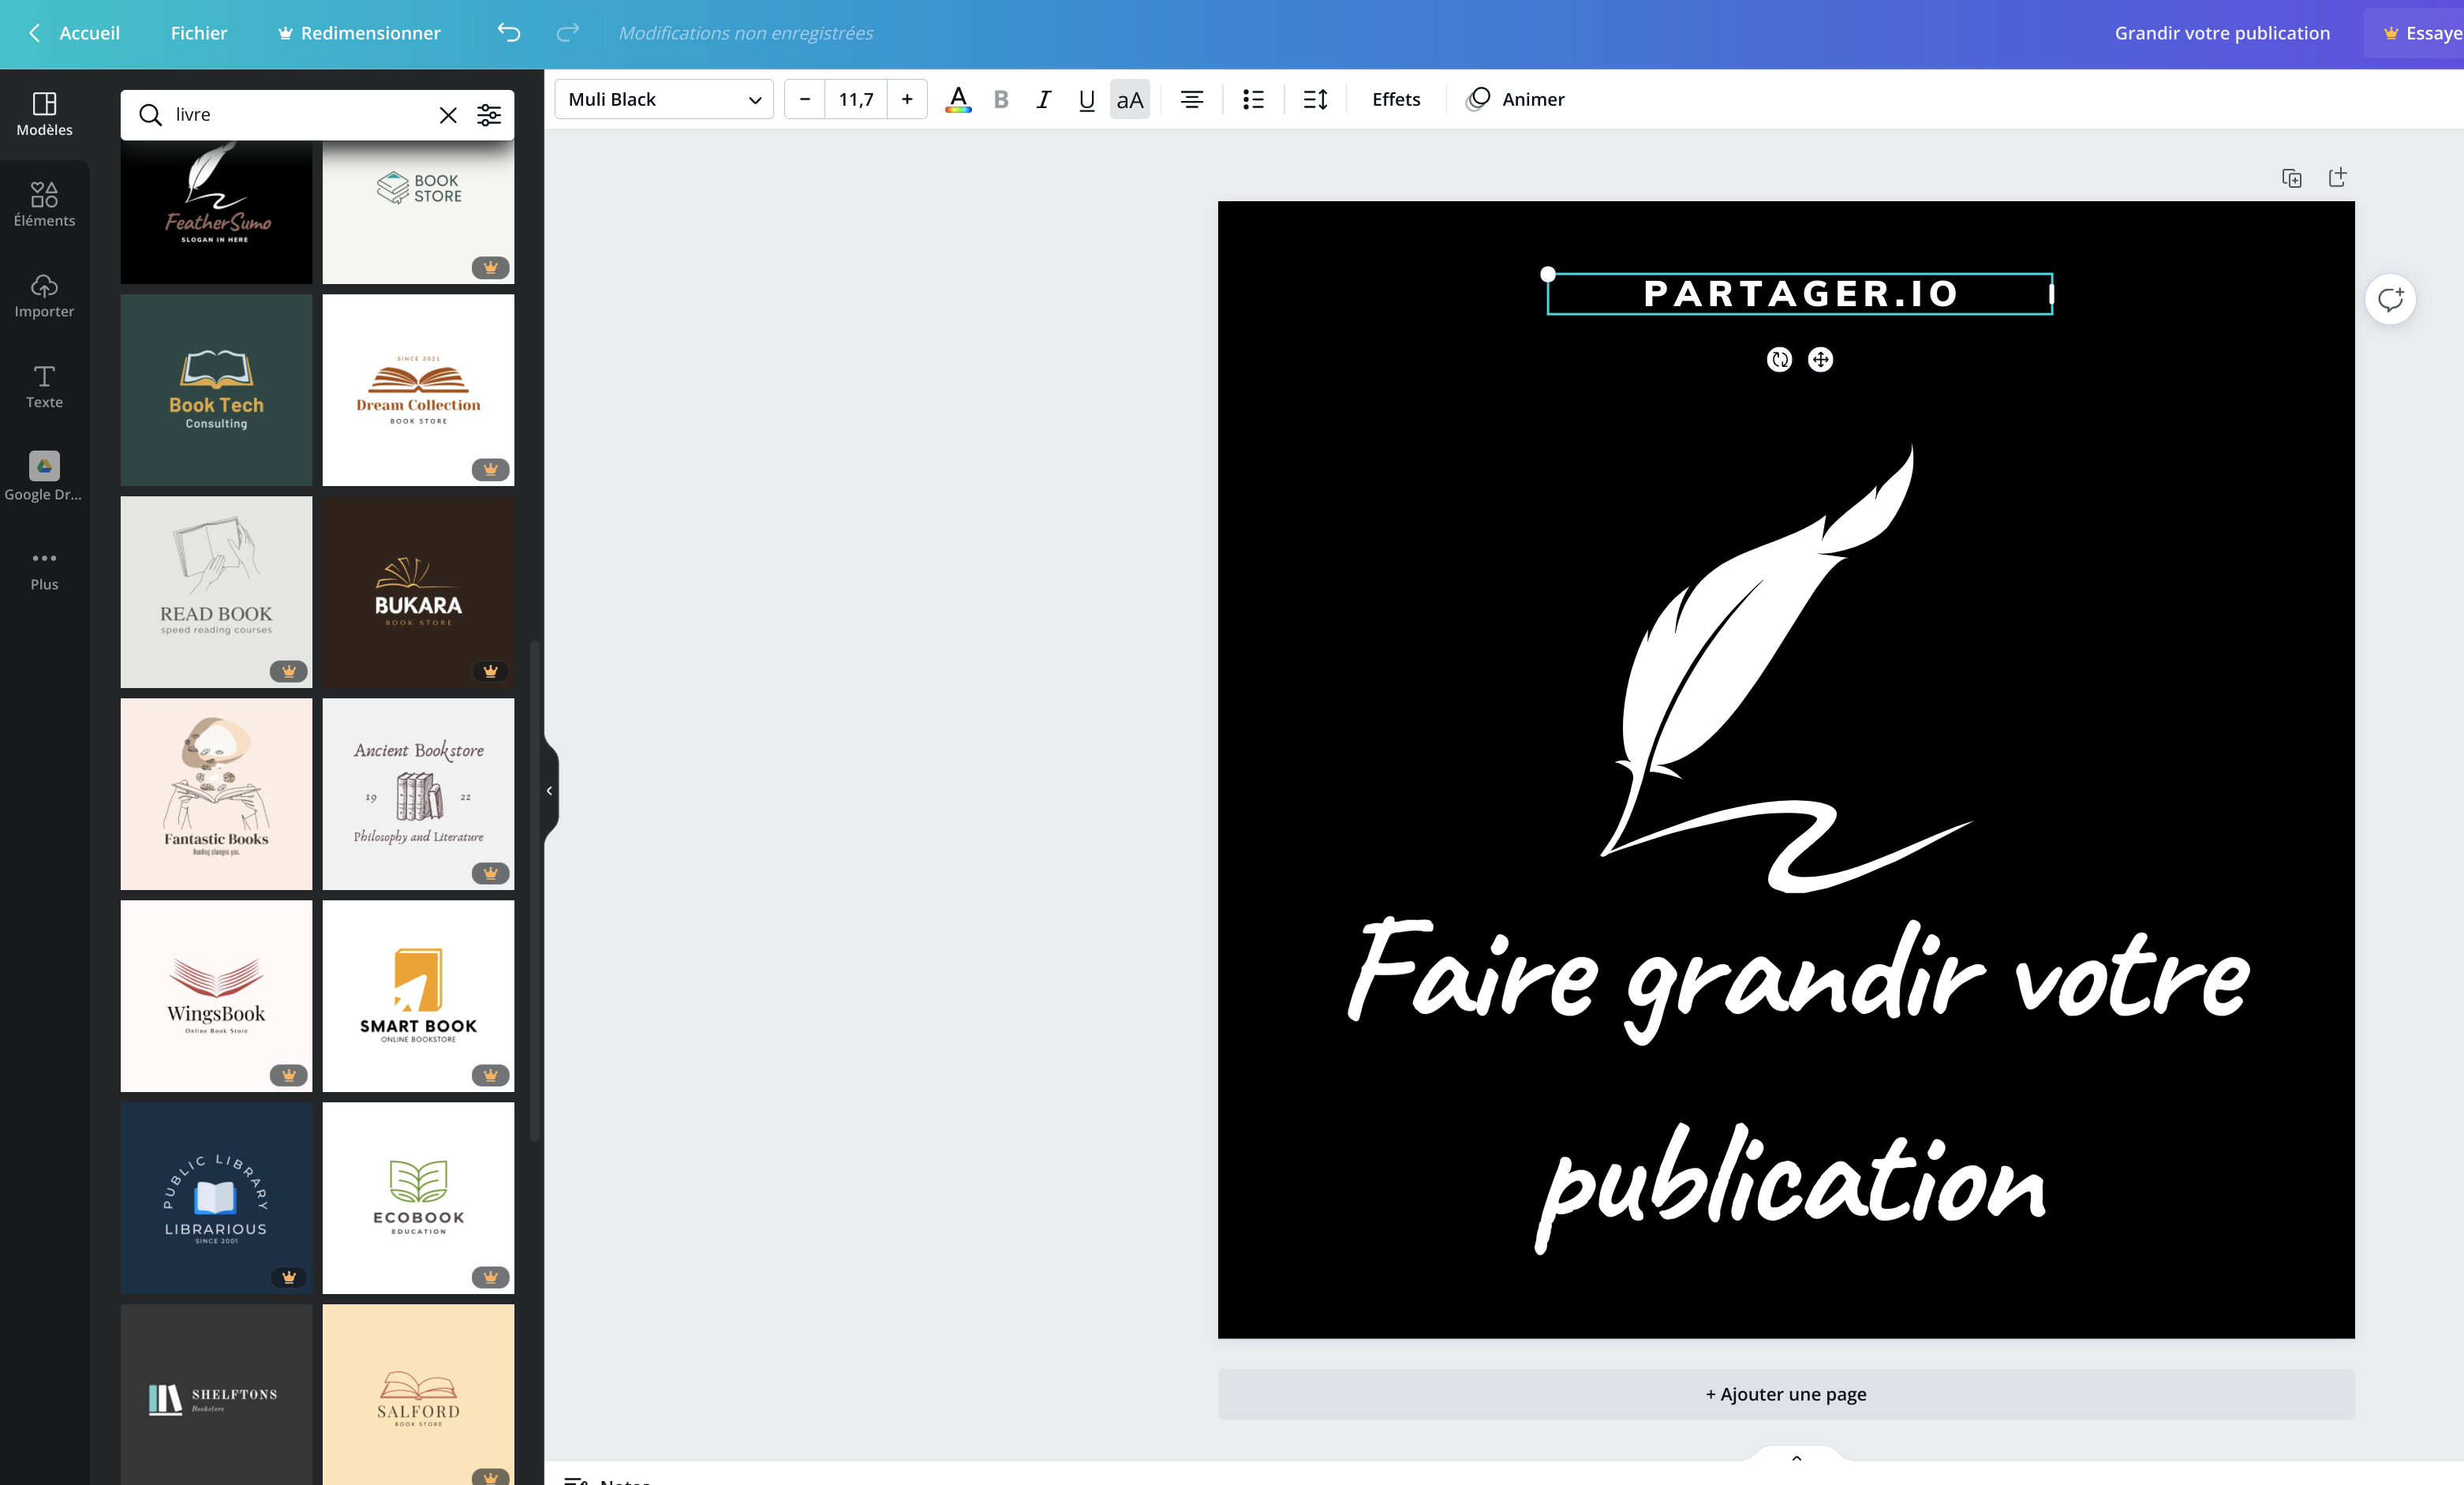
Task: Redo the last undone action
Action: 568,33
